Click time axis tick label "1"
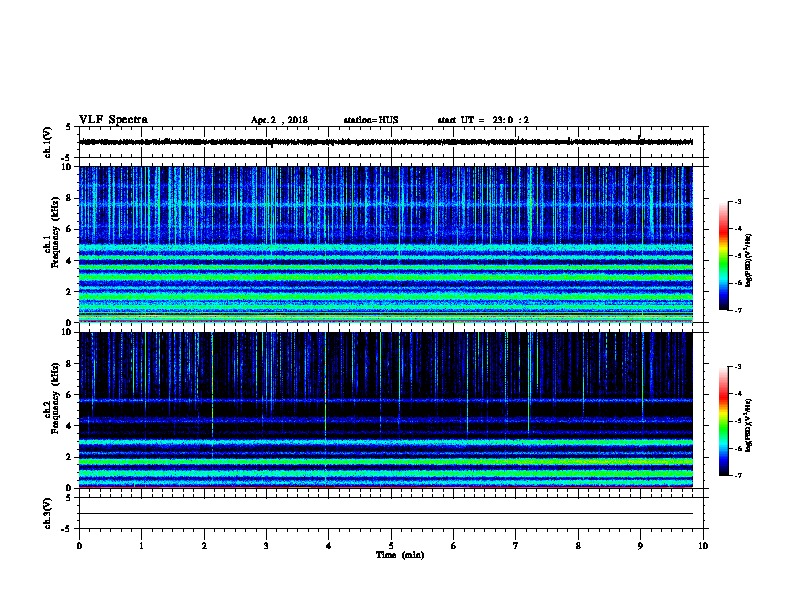 (142, 545)
